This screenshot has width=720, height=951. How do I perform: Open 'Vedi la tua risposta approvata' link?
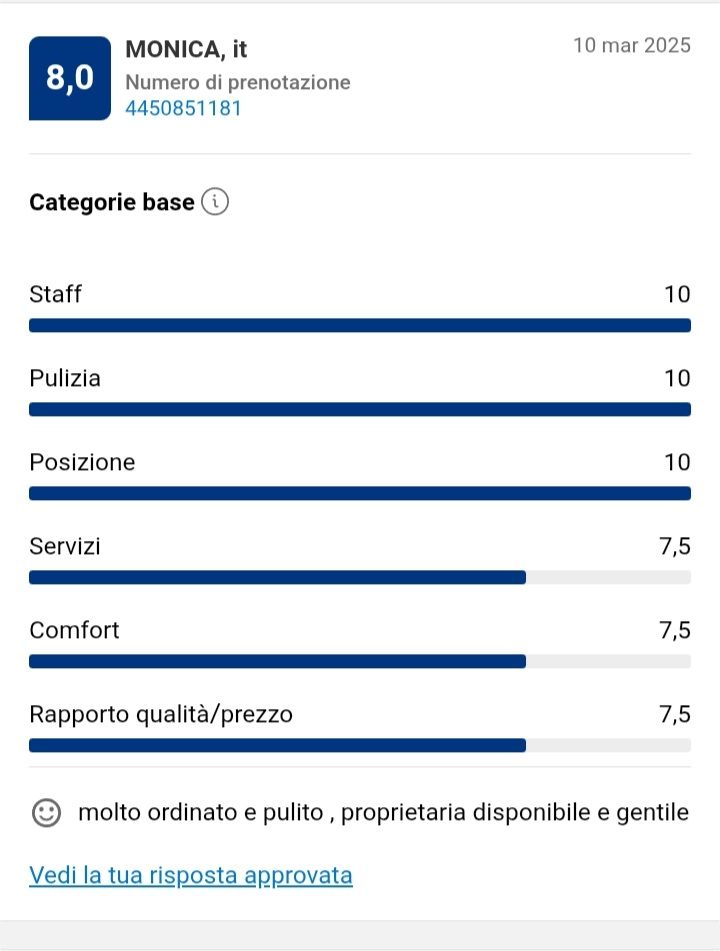[x=191, y=876]
